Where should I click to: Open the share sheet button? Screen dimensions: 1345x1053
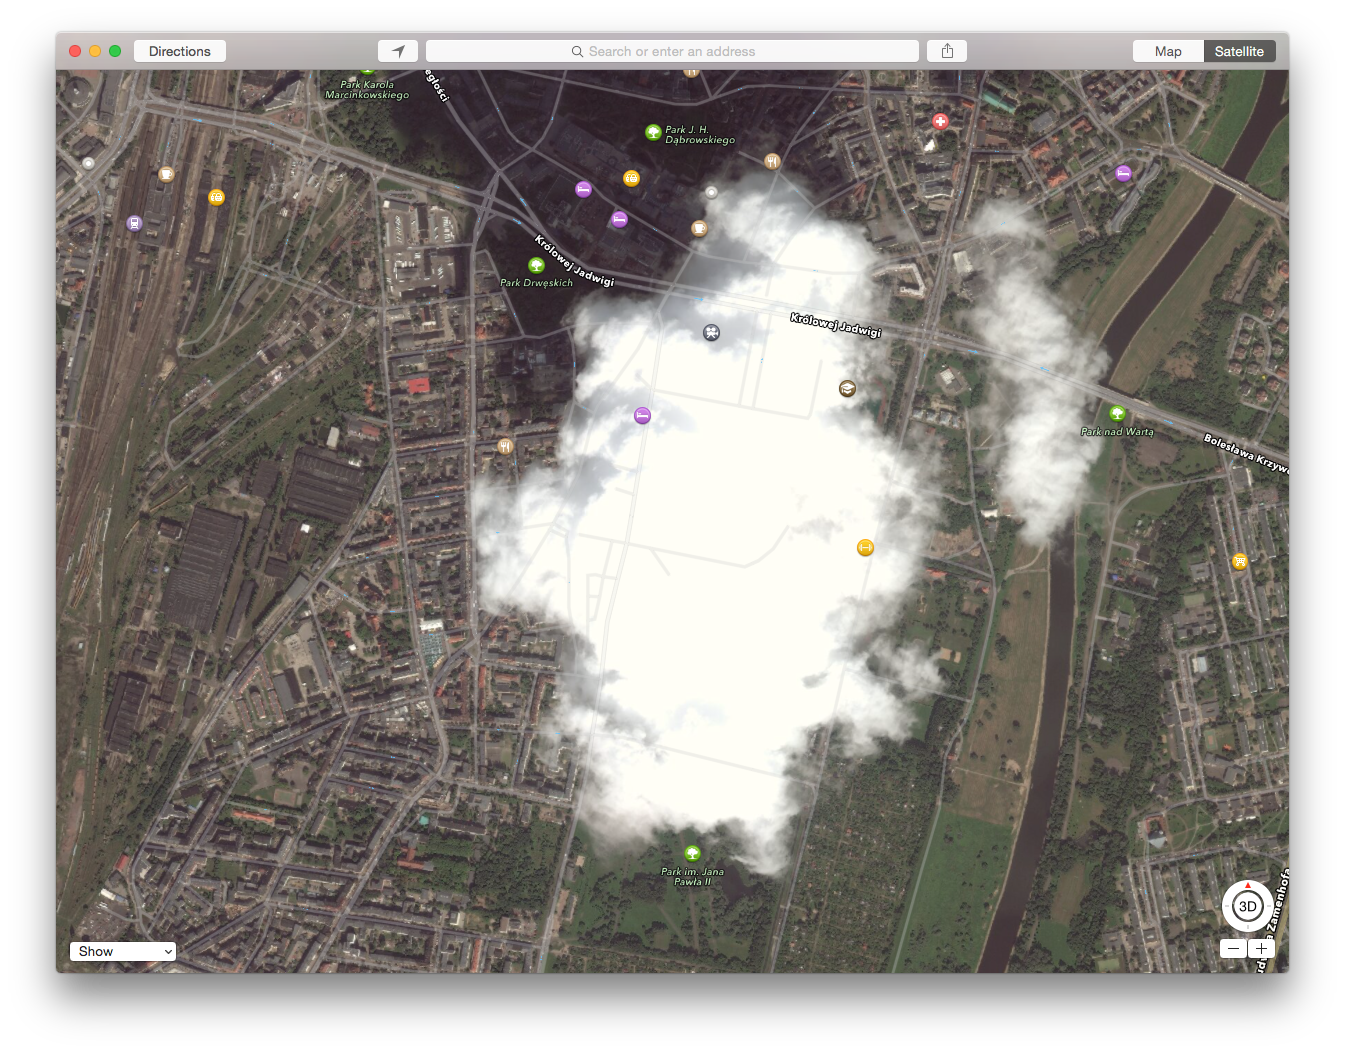pos(947,51)
